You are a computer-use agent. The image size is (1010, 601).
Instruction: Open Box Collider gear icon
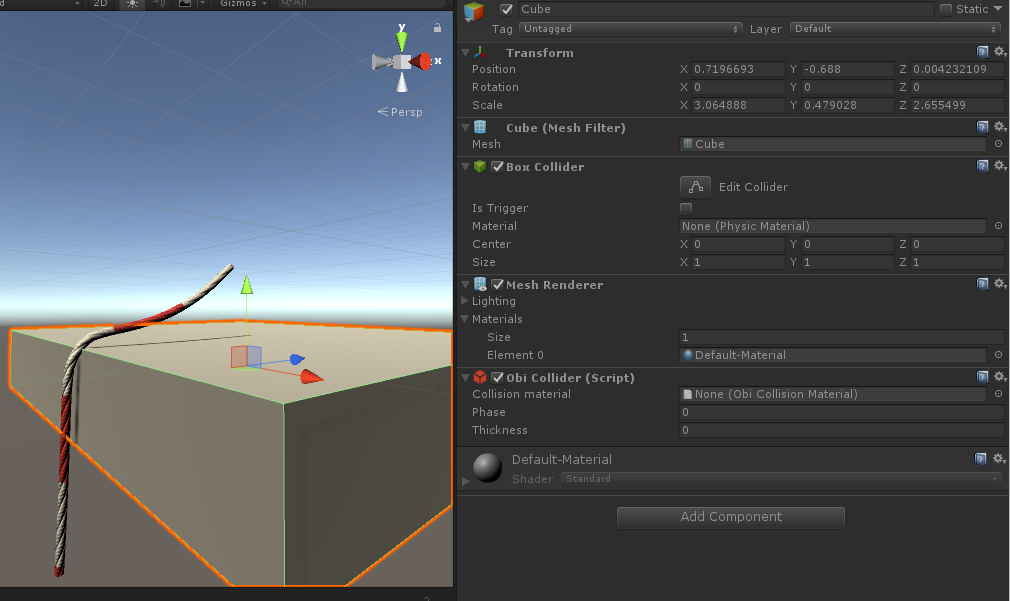pos(1000,166)
